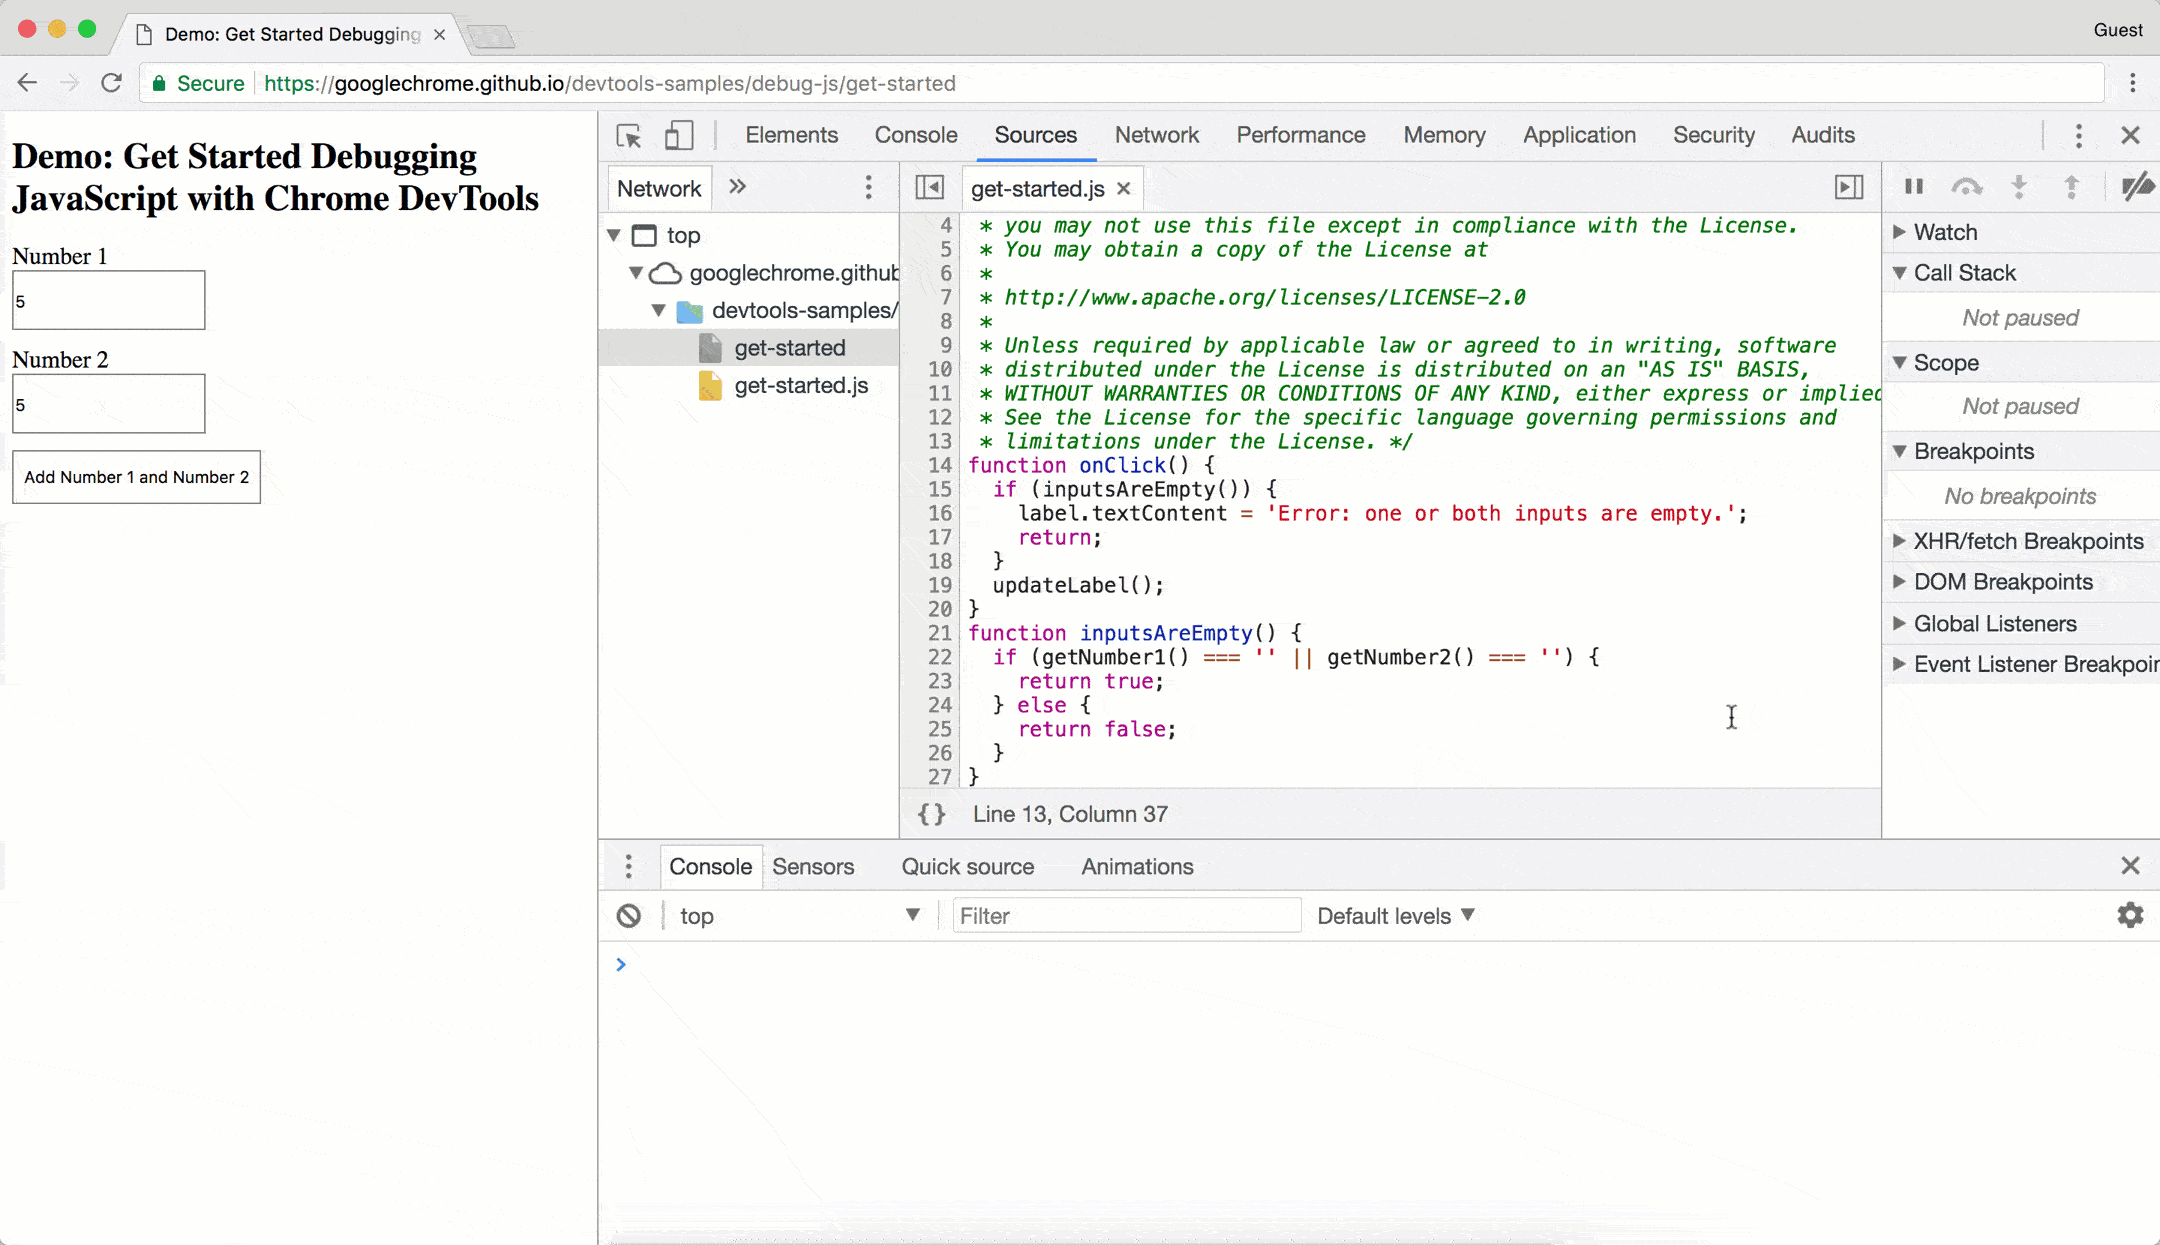This screenshot has height=1245, width=2160.
Task: Toggle the file navigator panel icon
Action: coord(930,188)
